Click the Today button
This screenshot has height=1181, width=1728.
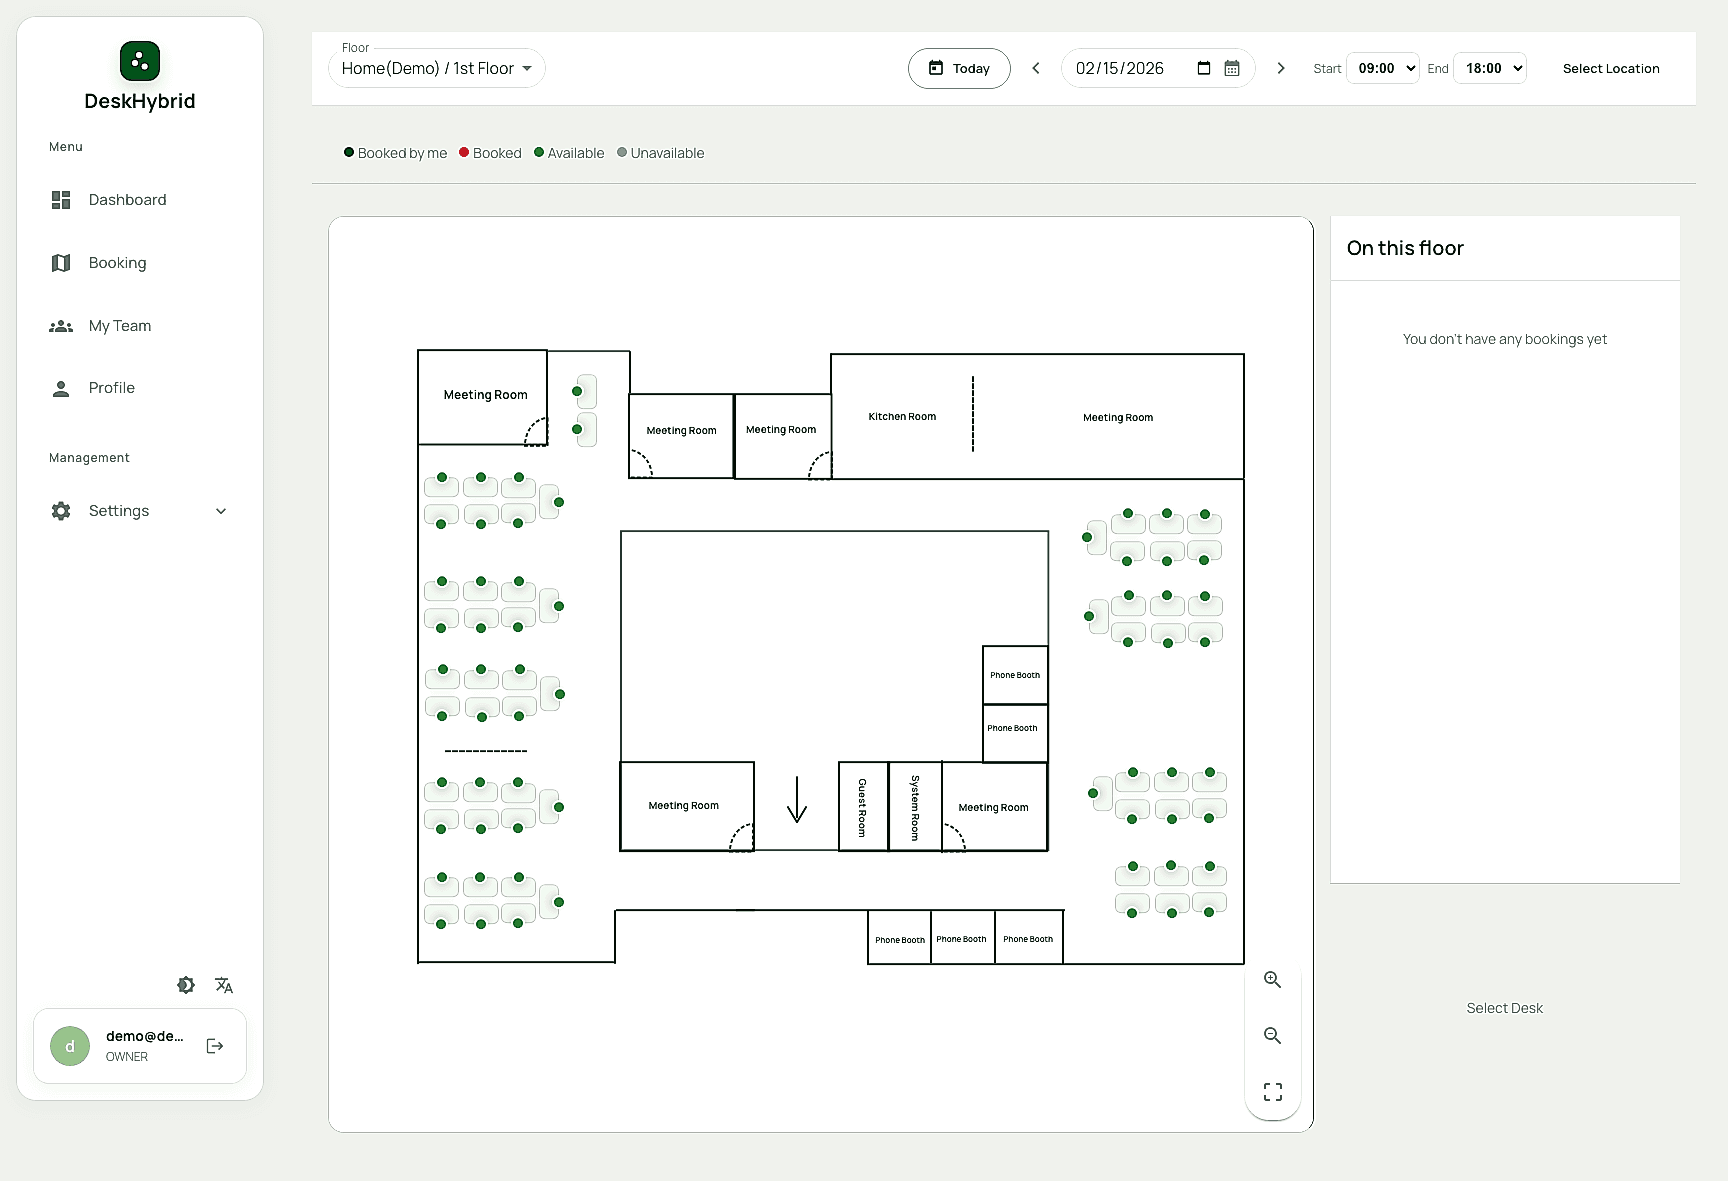(x=958, y=68)
